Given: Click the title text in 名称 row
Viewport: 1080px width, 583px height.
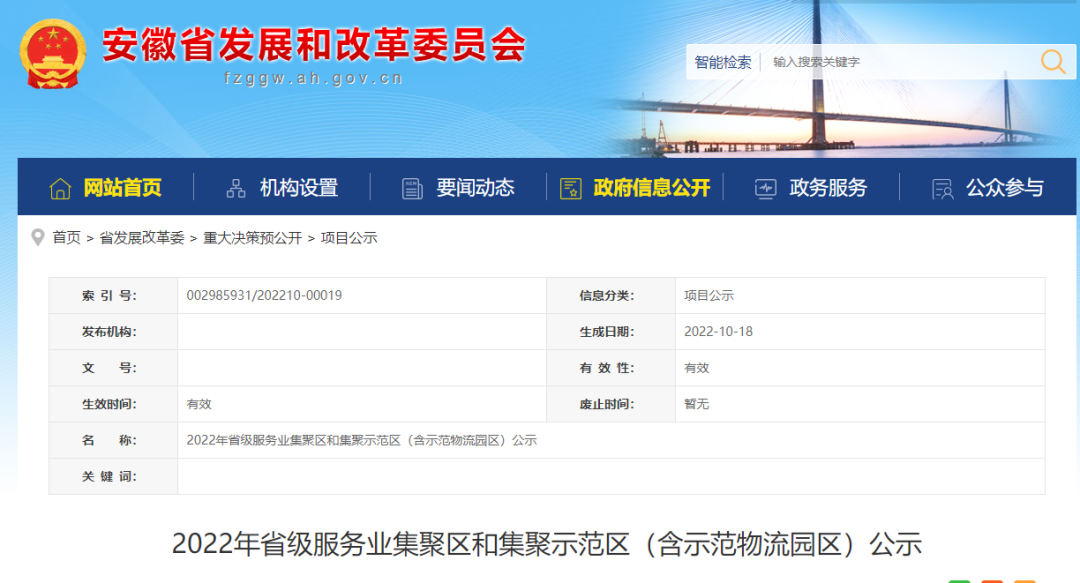Looking at the screenshot, I should (362, 440).
